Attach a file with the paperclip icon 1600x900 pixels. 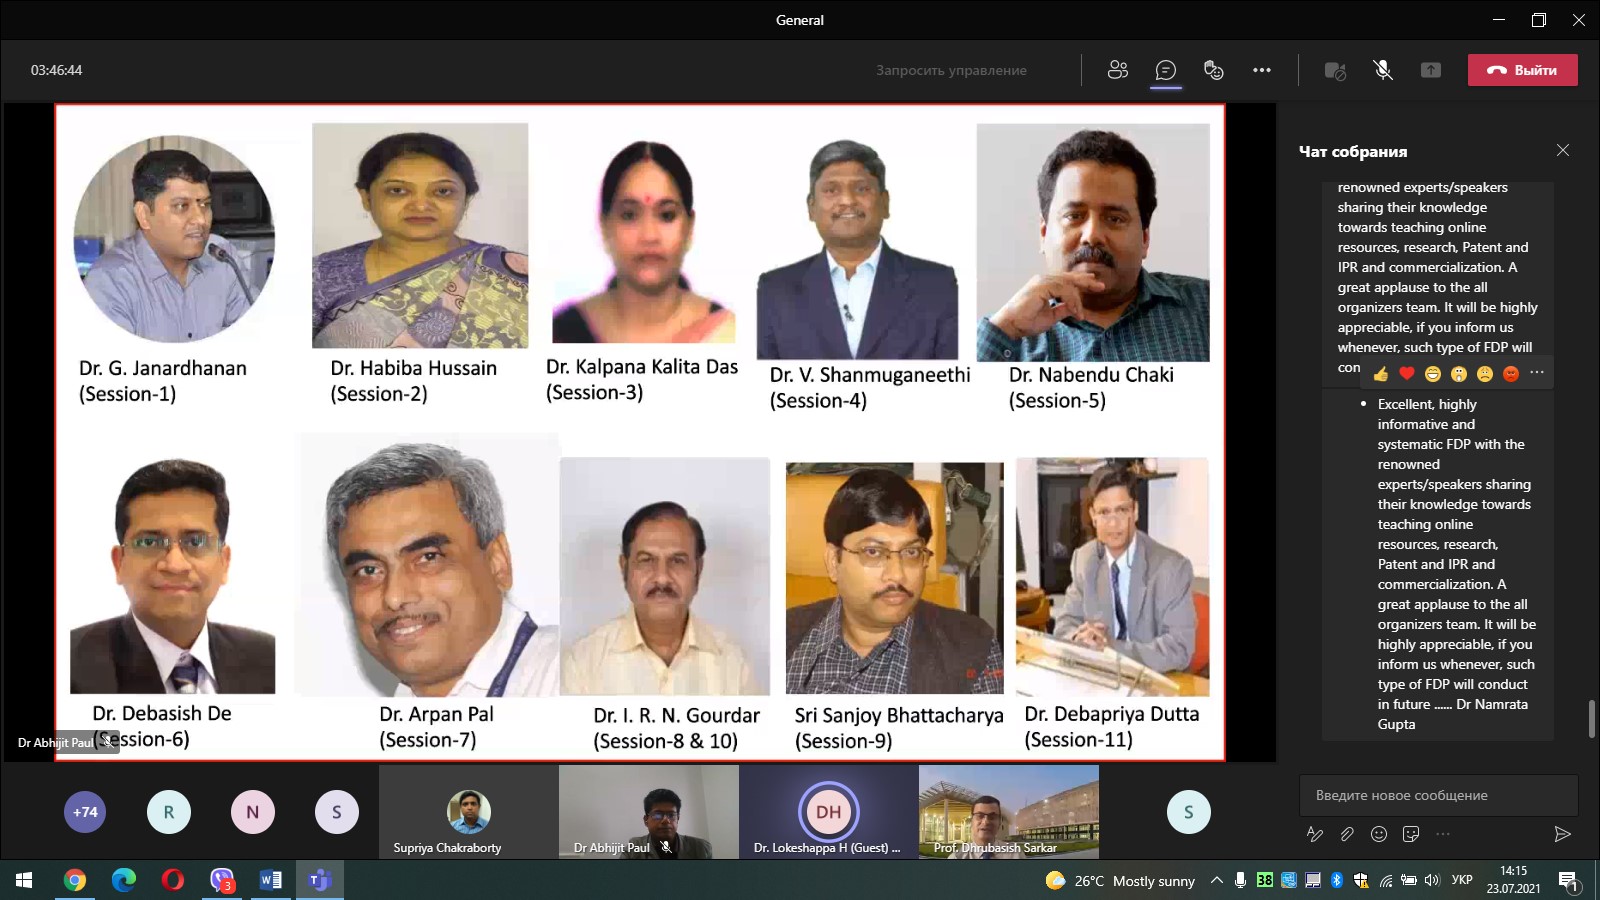coord(1347,834)
